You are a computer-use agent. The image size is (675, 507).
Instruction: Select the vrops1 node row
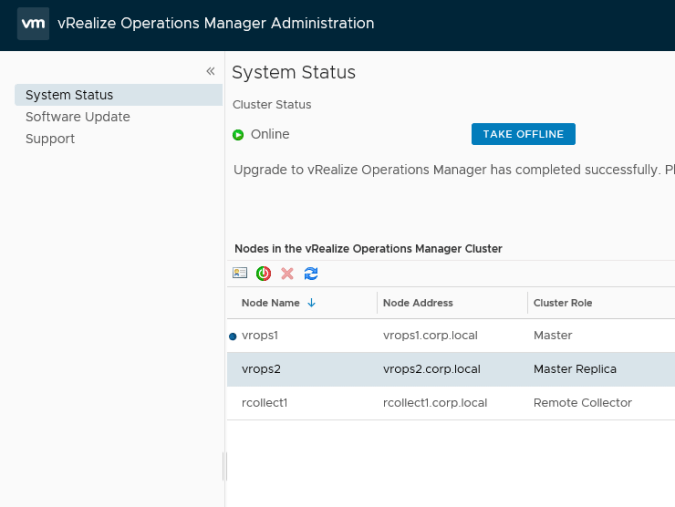pos(260,336)
